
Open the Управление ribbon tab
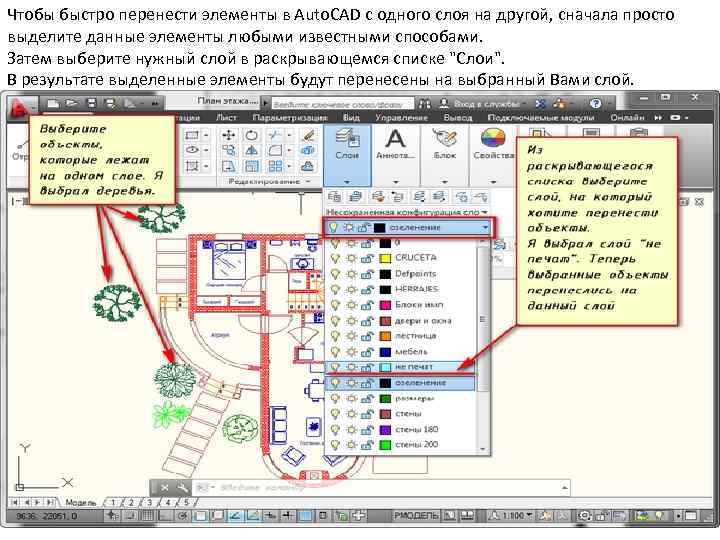coord(401,118)
